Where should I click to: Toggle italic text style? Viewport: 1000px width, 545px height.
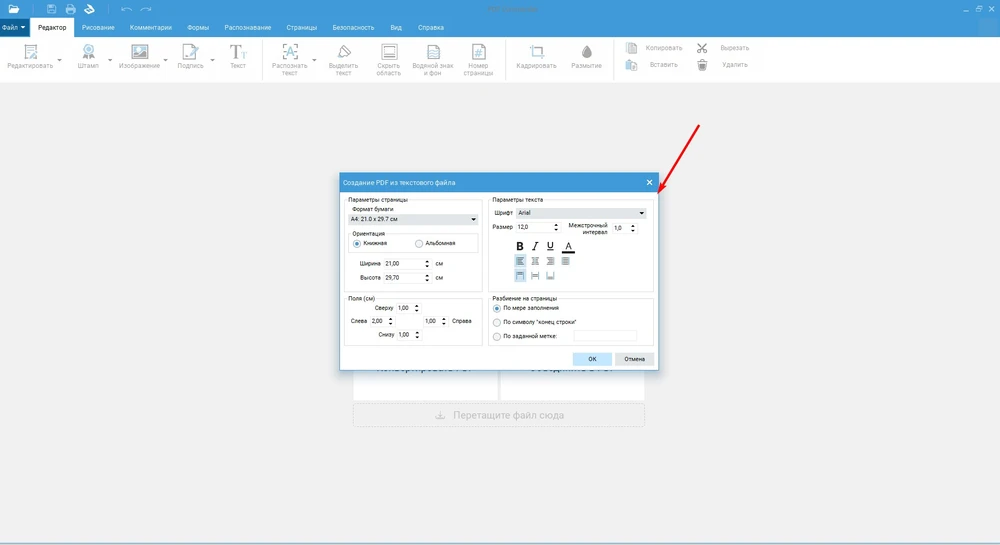535,246
